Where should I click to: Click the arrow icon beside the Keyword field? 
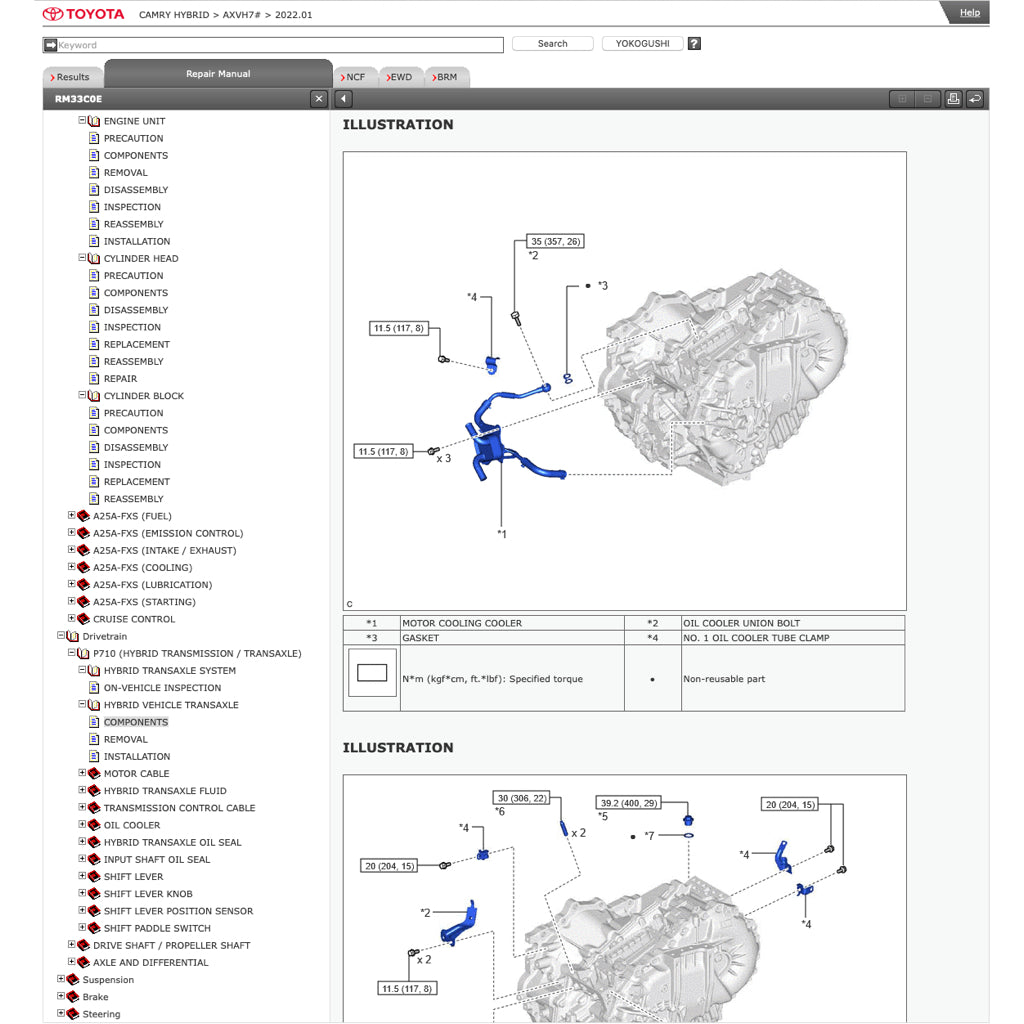[x=50, y=45]
